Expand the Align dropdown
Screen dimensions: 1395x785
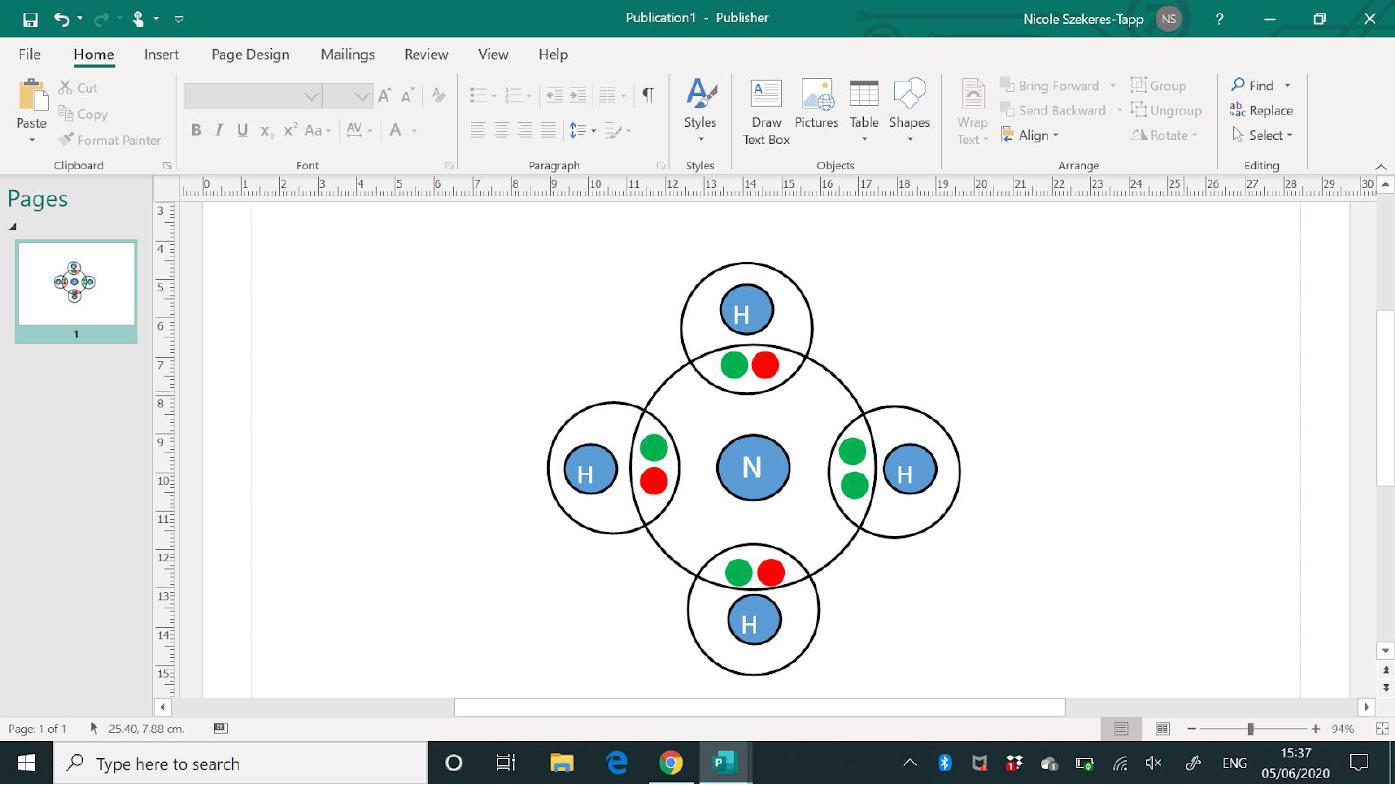click(x=1031, y=135)
